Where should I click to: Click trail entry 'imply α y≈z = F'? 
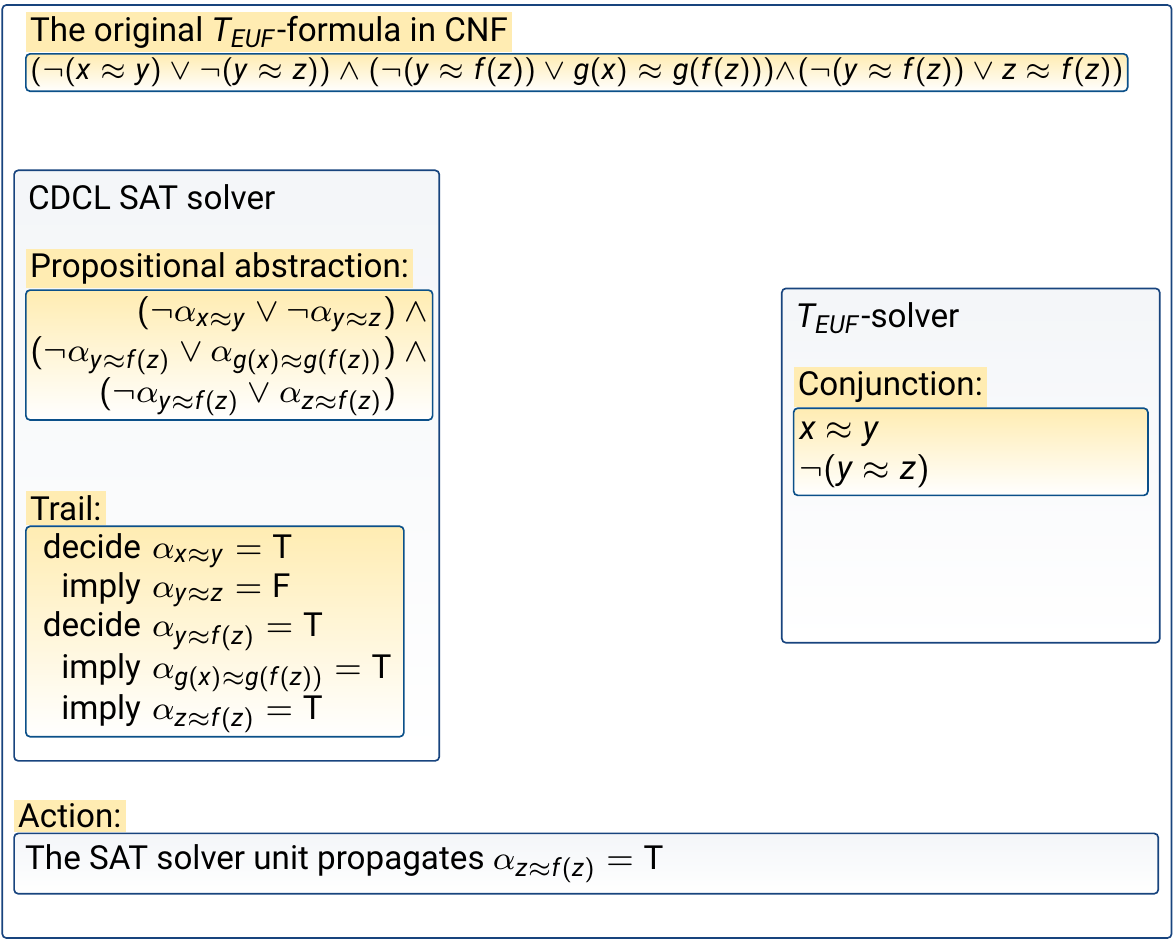coord(175,588)
